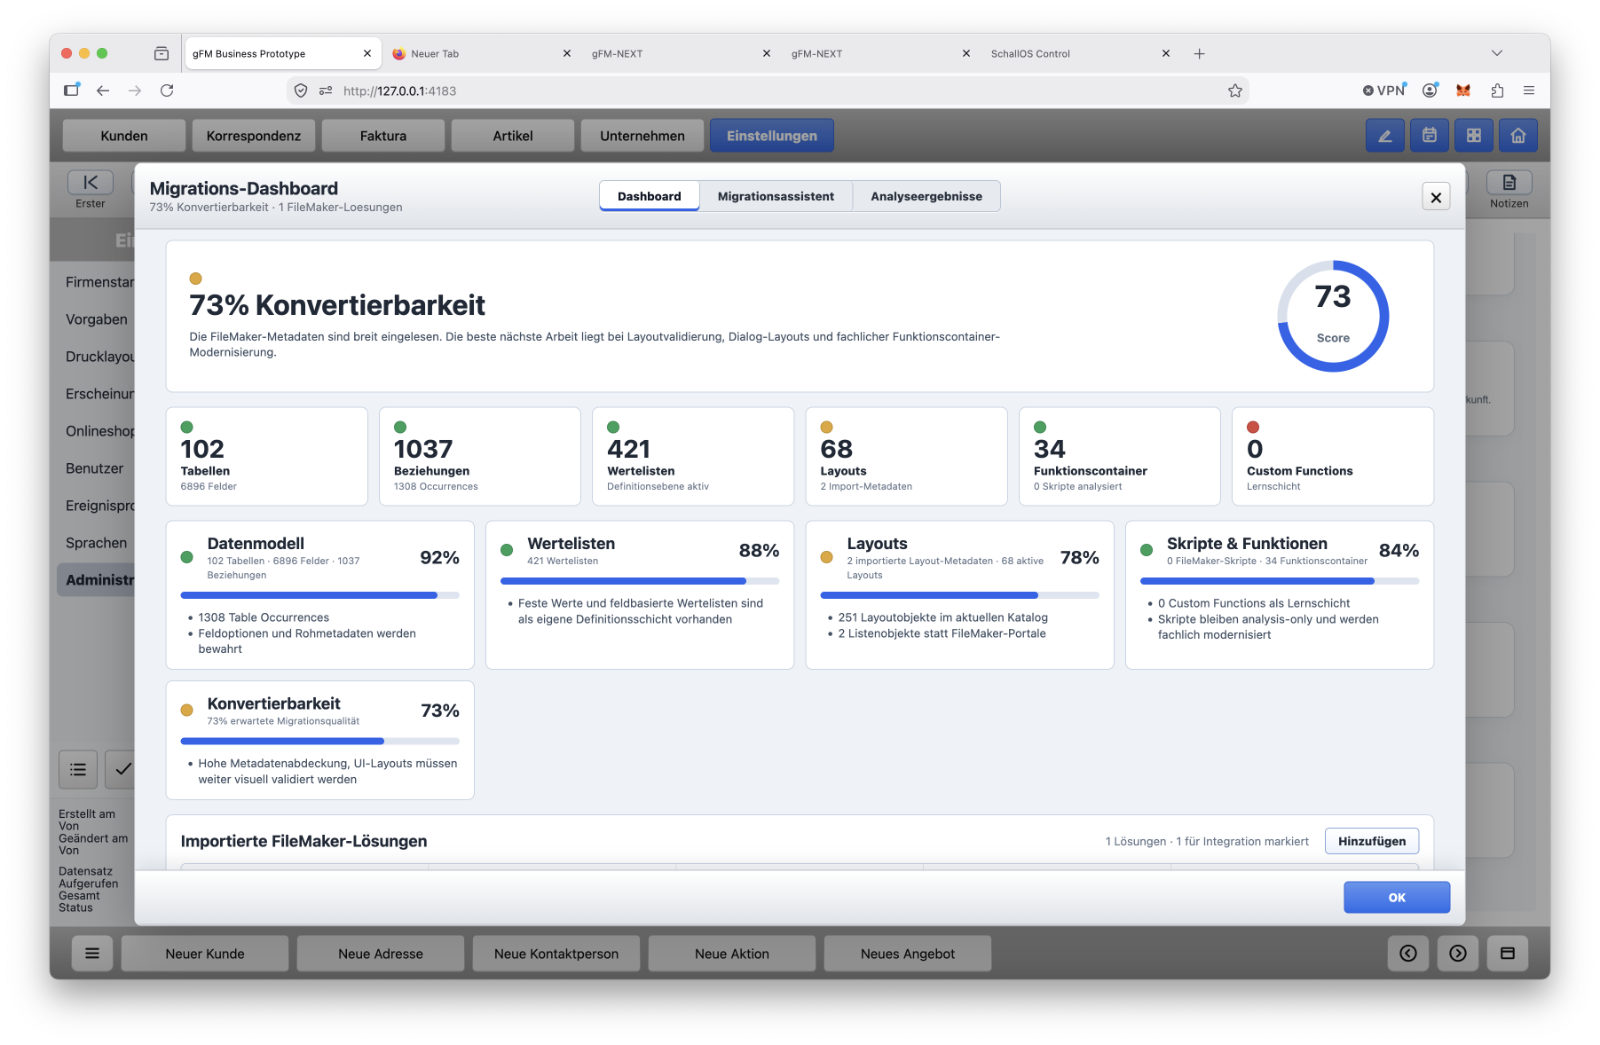Click the home icon in top toolbar
The width and height of the screenshot is (1600, 1045).
point(1517,136)
